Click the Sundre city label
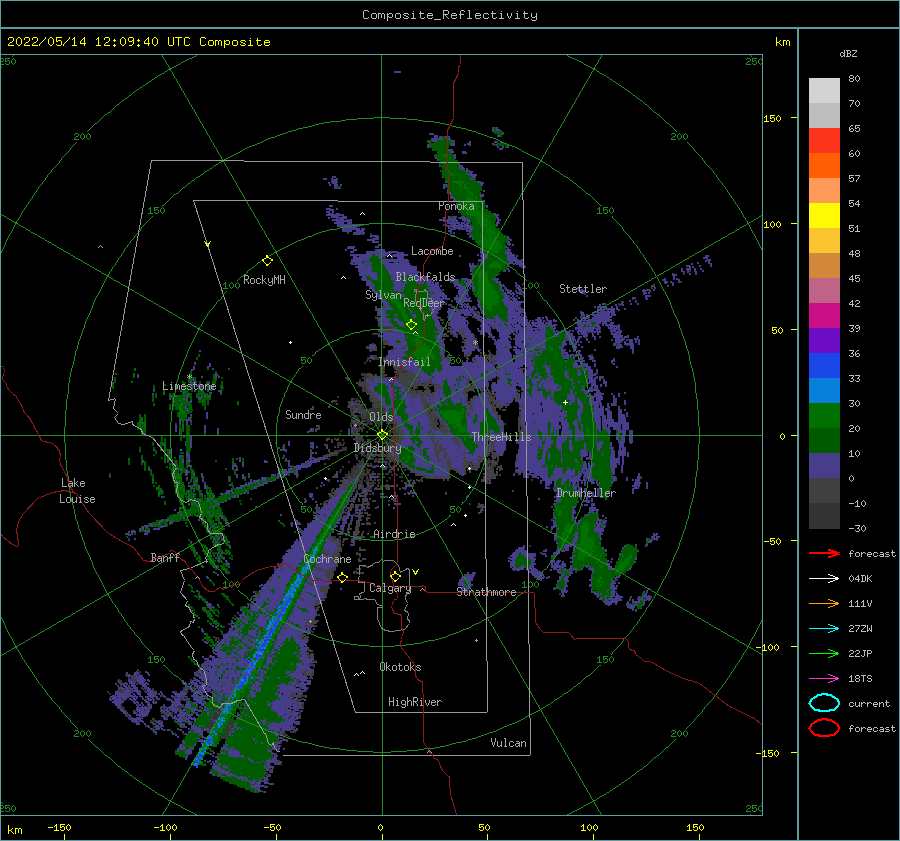 tap(303, 415)
